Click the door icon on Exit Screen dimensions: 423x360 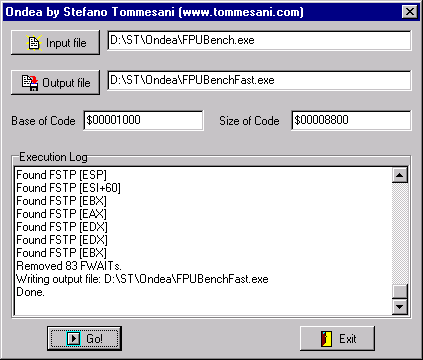click(x=326, y=339)
